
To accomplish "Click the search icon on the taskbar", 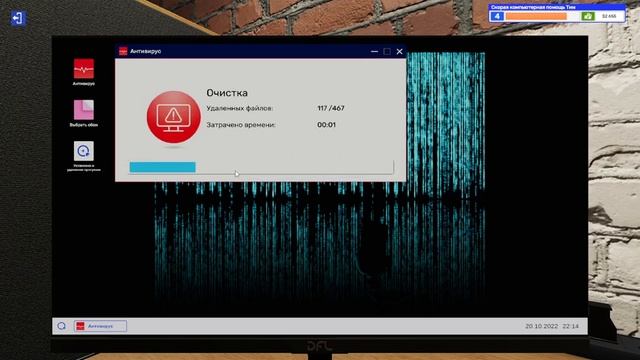I will coord(62,326).
